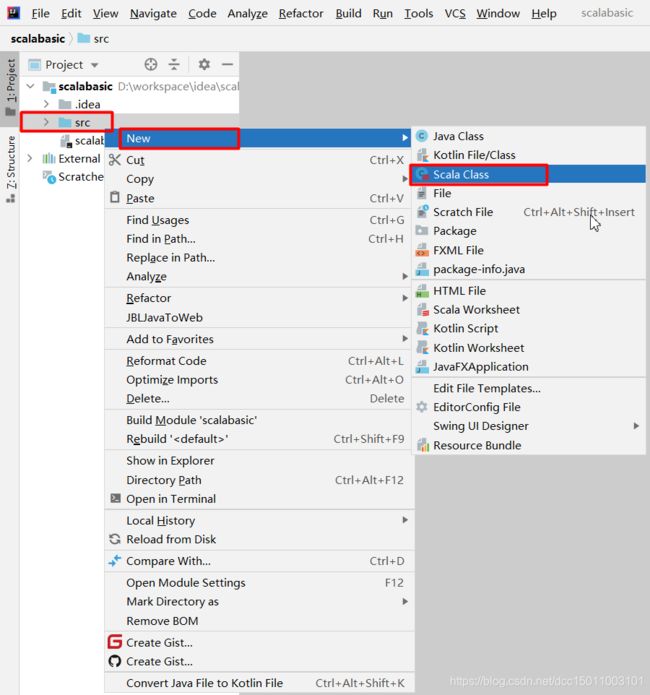Open the File menu
The height and width of the screenshot is (695, 650).
tap(40, 14)
